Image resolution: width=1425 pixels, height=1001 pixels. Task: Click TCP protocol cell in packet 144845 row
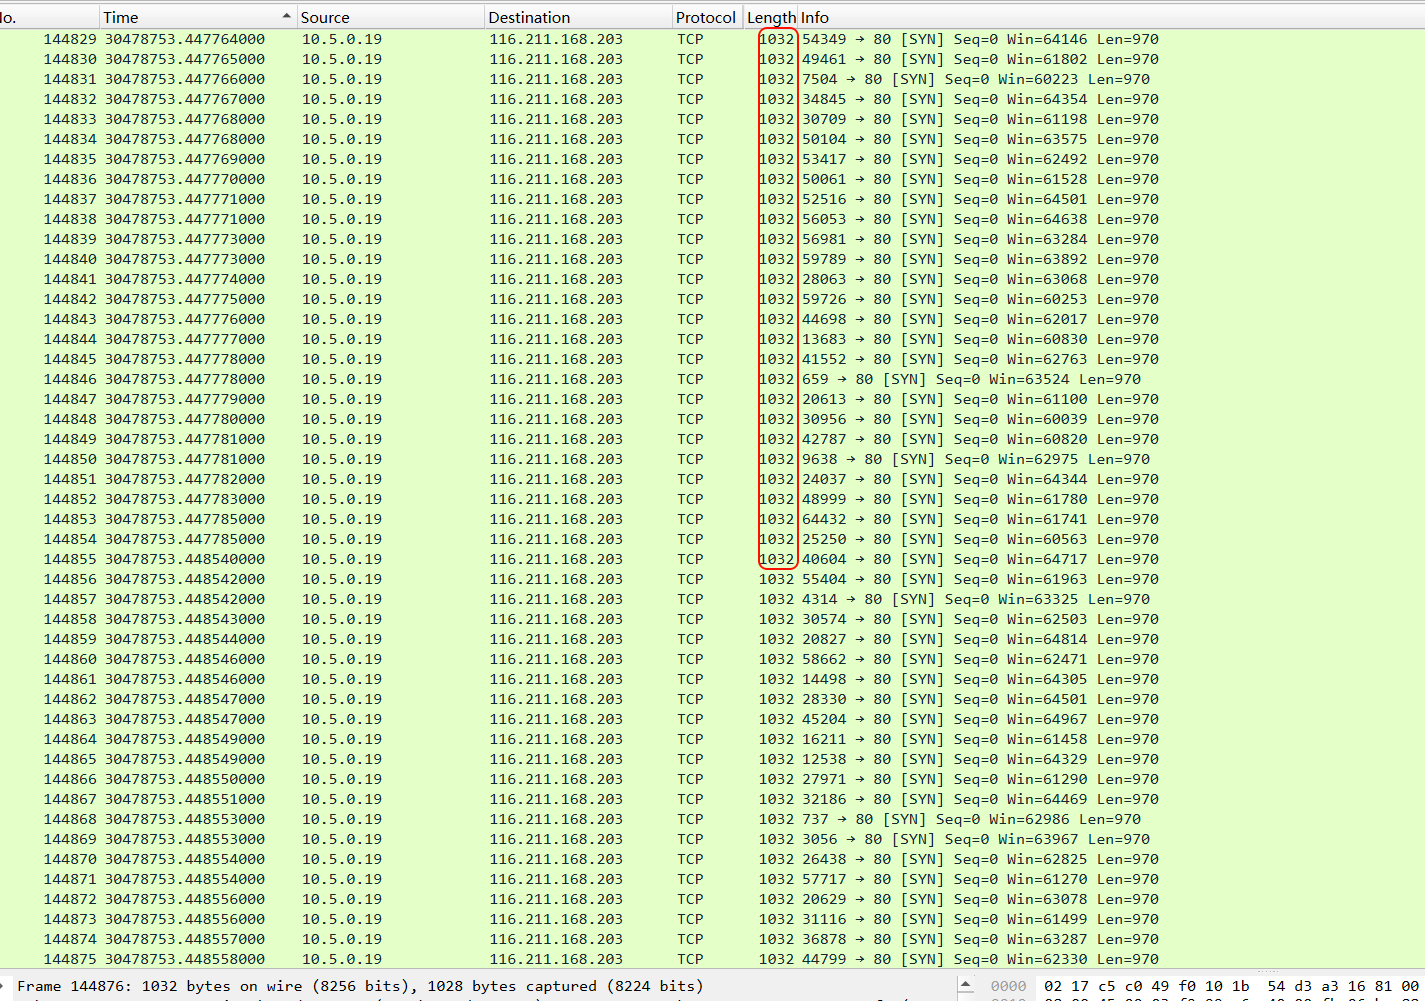(x=690, y=359)
